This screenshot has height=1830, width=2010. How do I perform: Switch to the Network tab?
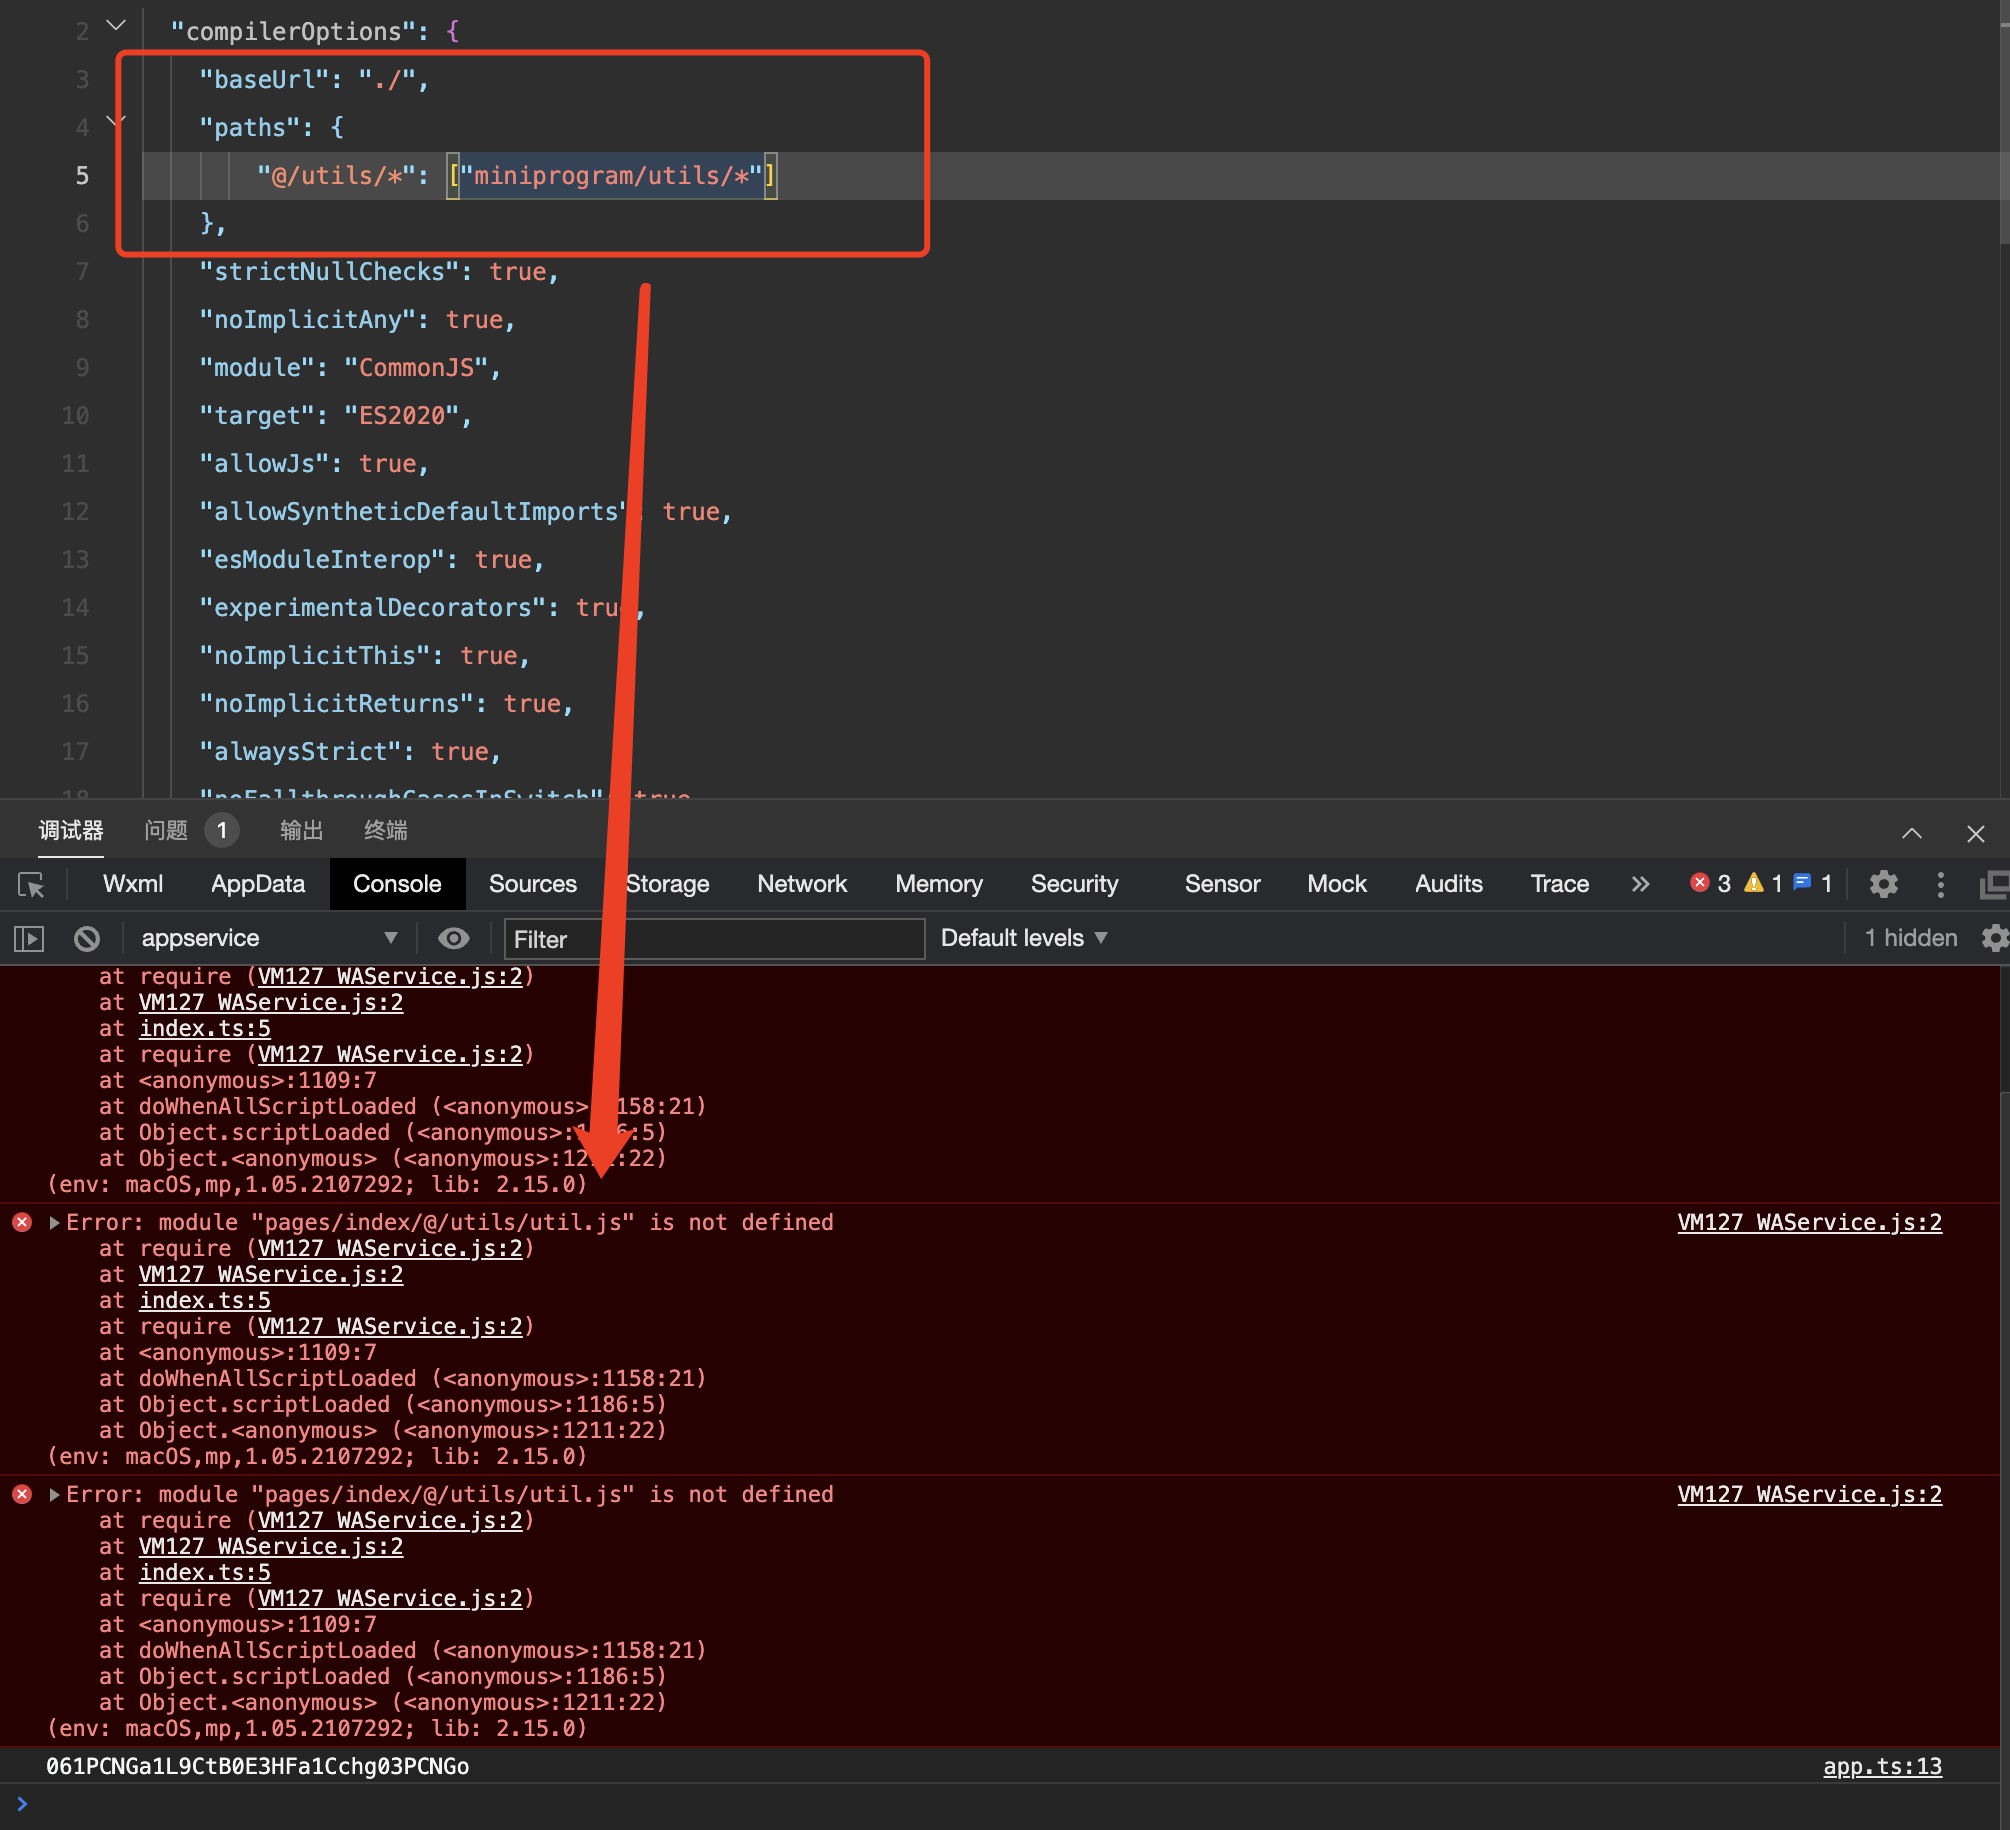[x=801, y=884]
